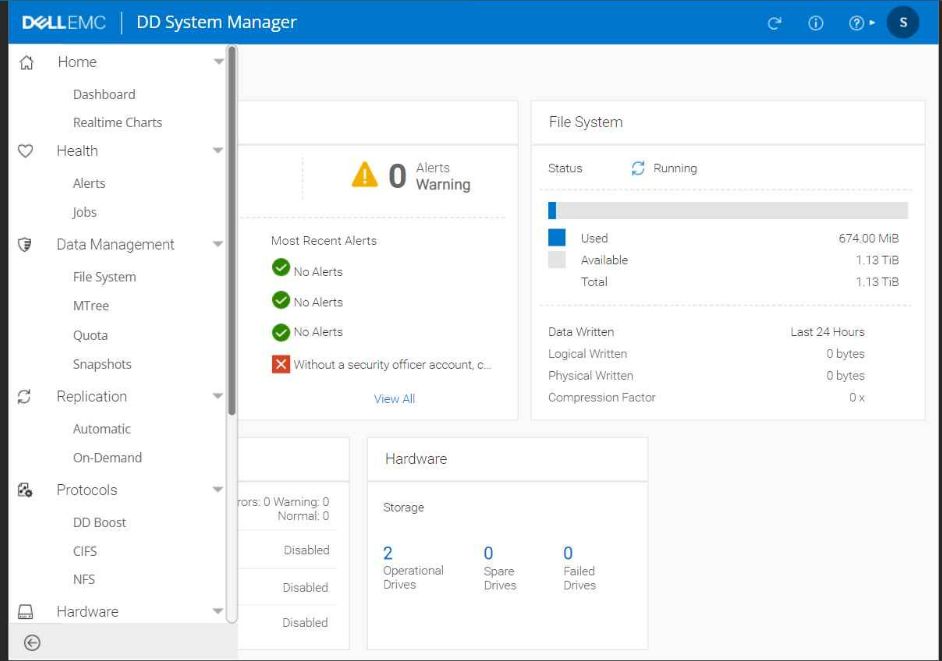942x661 pixels.
Task: Open Snapshots in sidebar
Action: (102, 364)
